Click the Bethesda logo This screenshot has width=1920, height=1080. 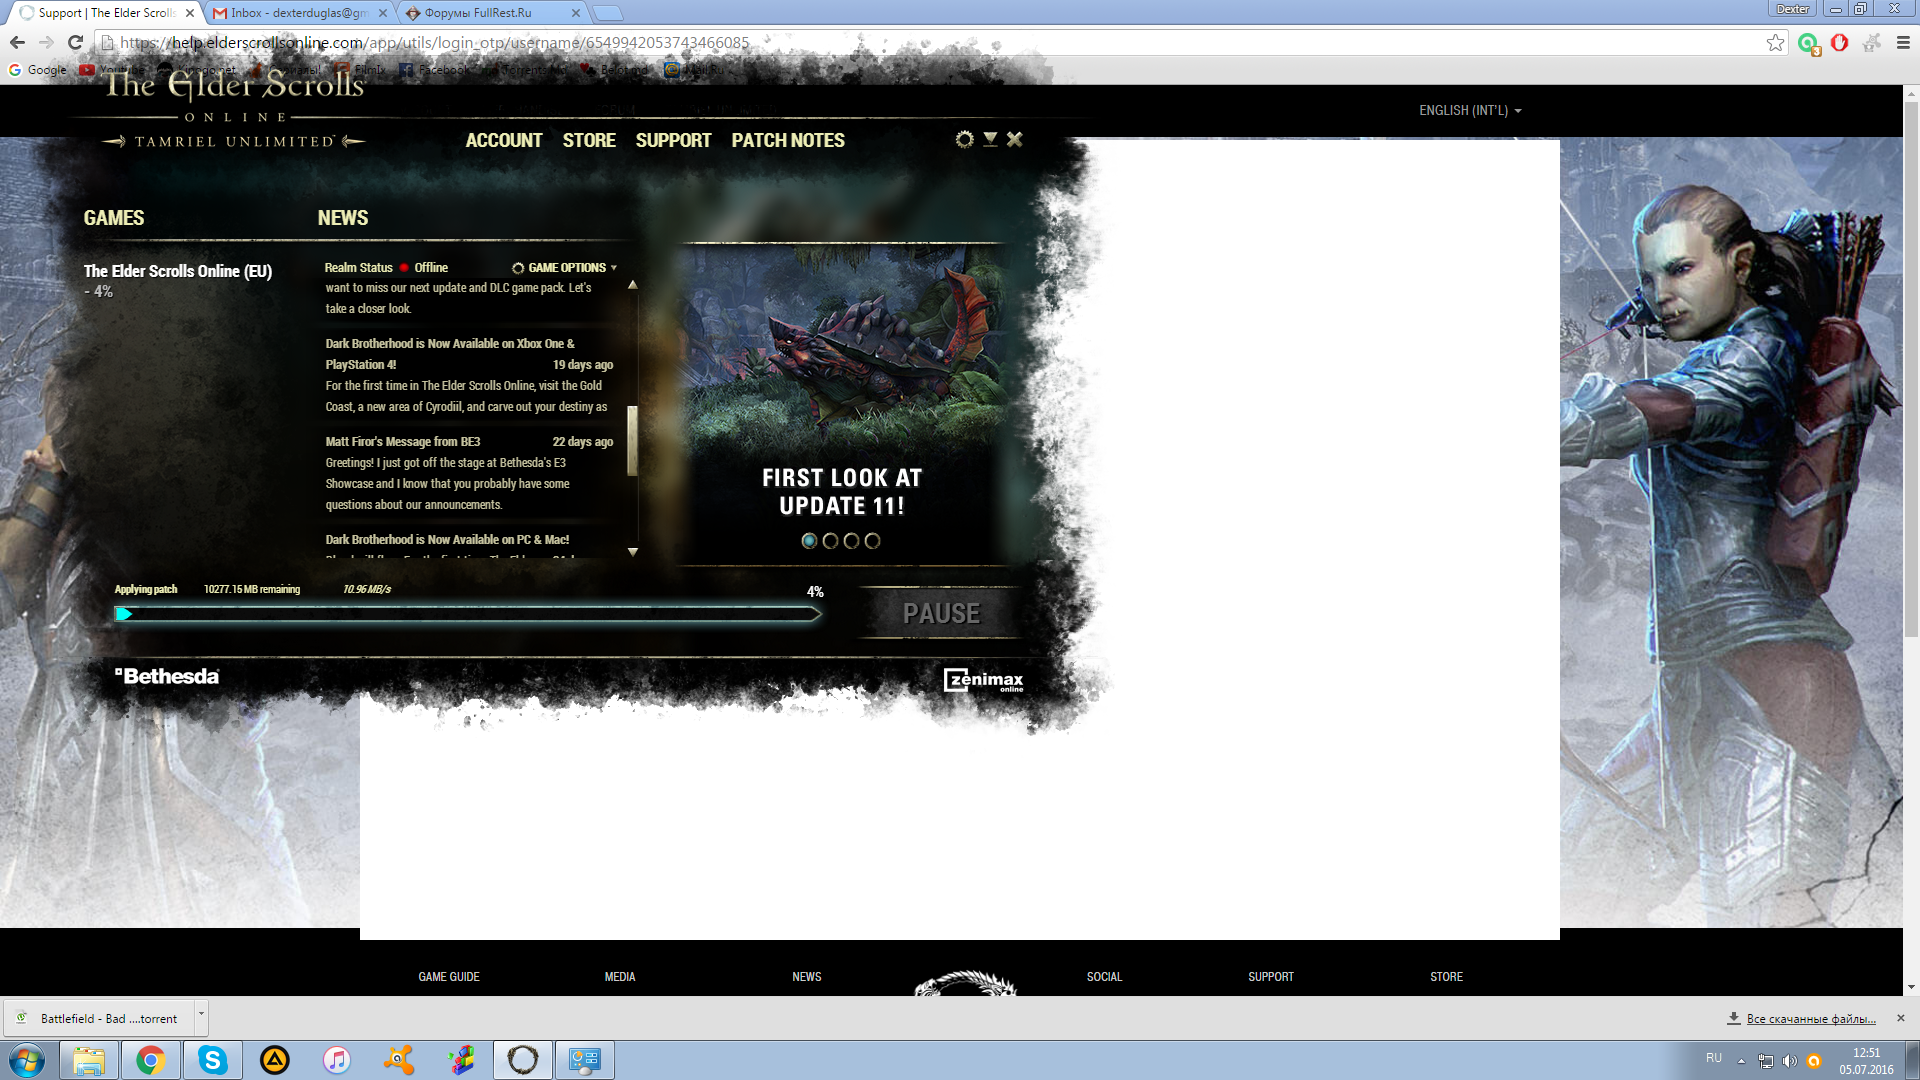coord(167,676)
